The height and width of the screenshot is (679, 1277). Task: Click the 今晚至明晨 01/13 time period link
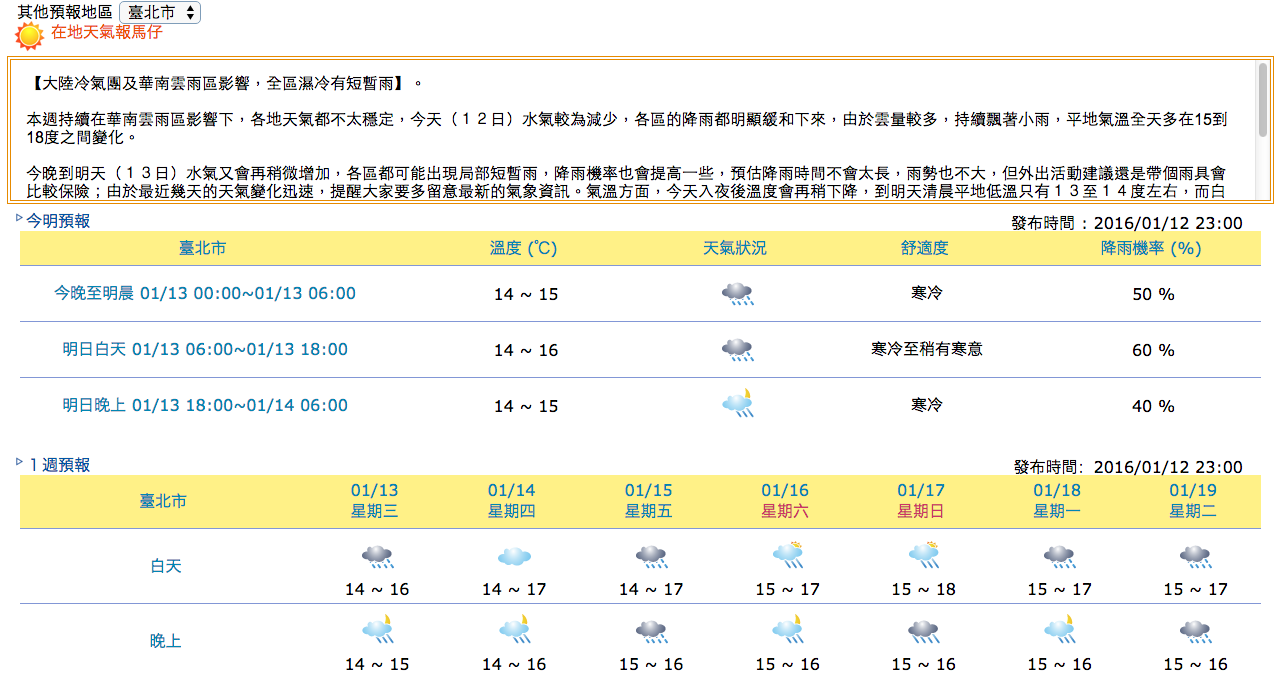tap(205, 293)
